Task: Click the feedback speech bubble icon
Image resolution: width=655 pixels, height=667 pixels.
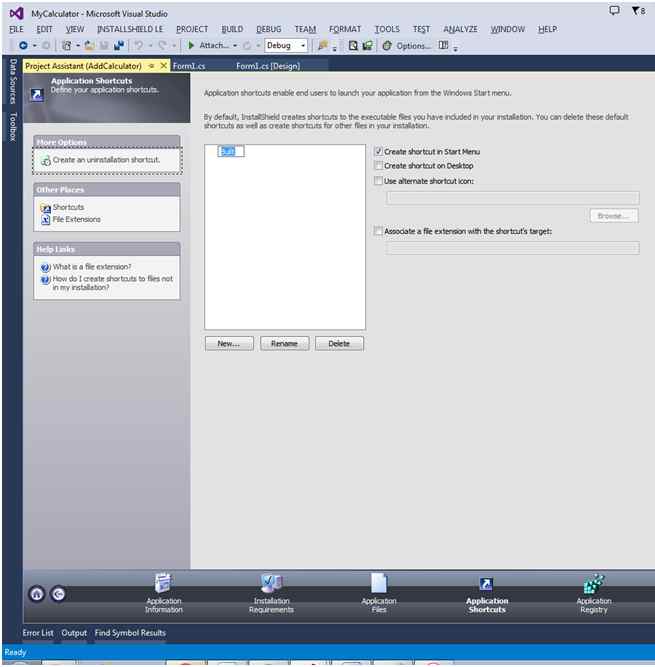Action: click(x=614, y=11)
